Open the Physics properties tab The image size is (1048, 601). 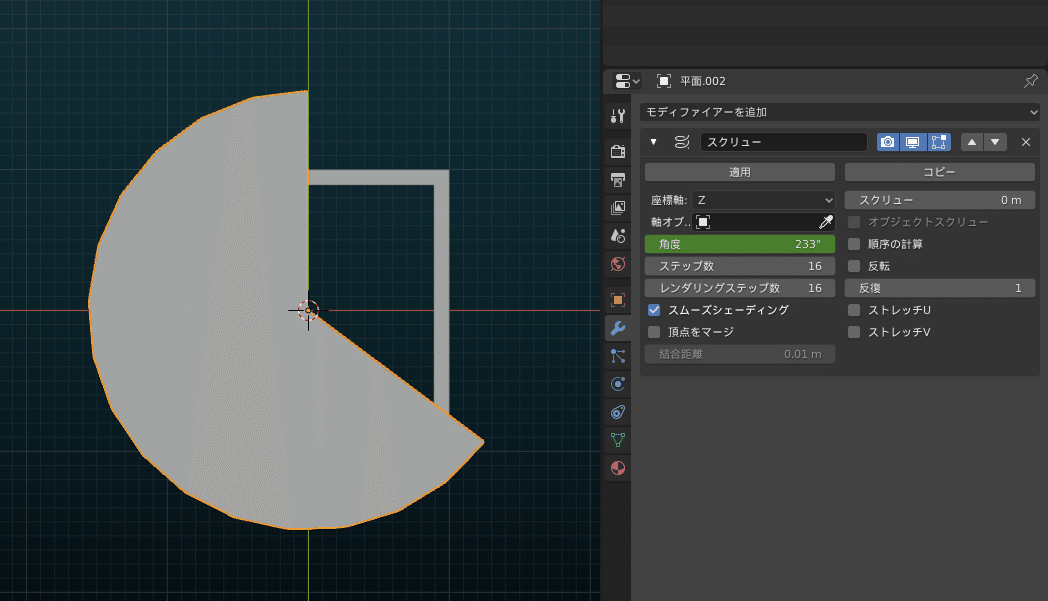pos(617,383)
